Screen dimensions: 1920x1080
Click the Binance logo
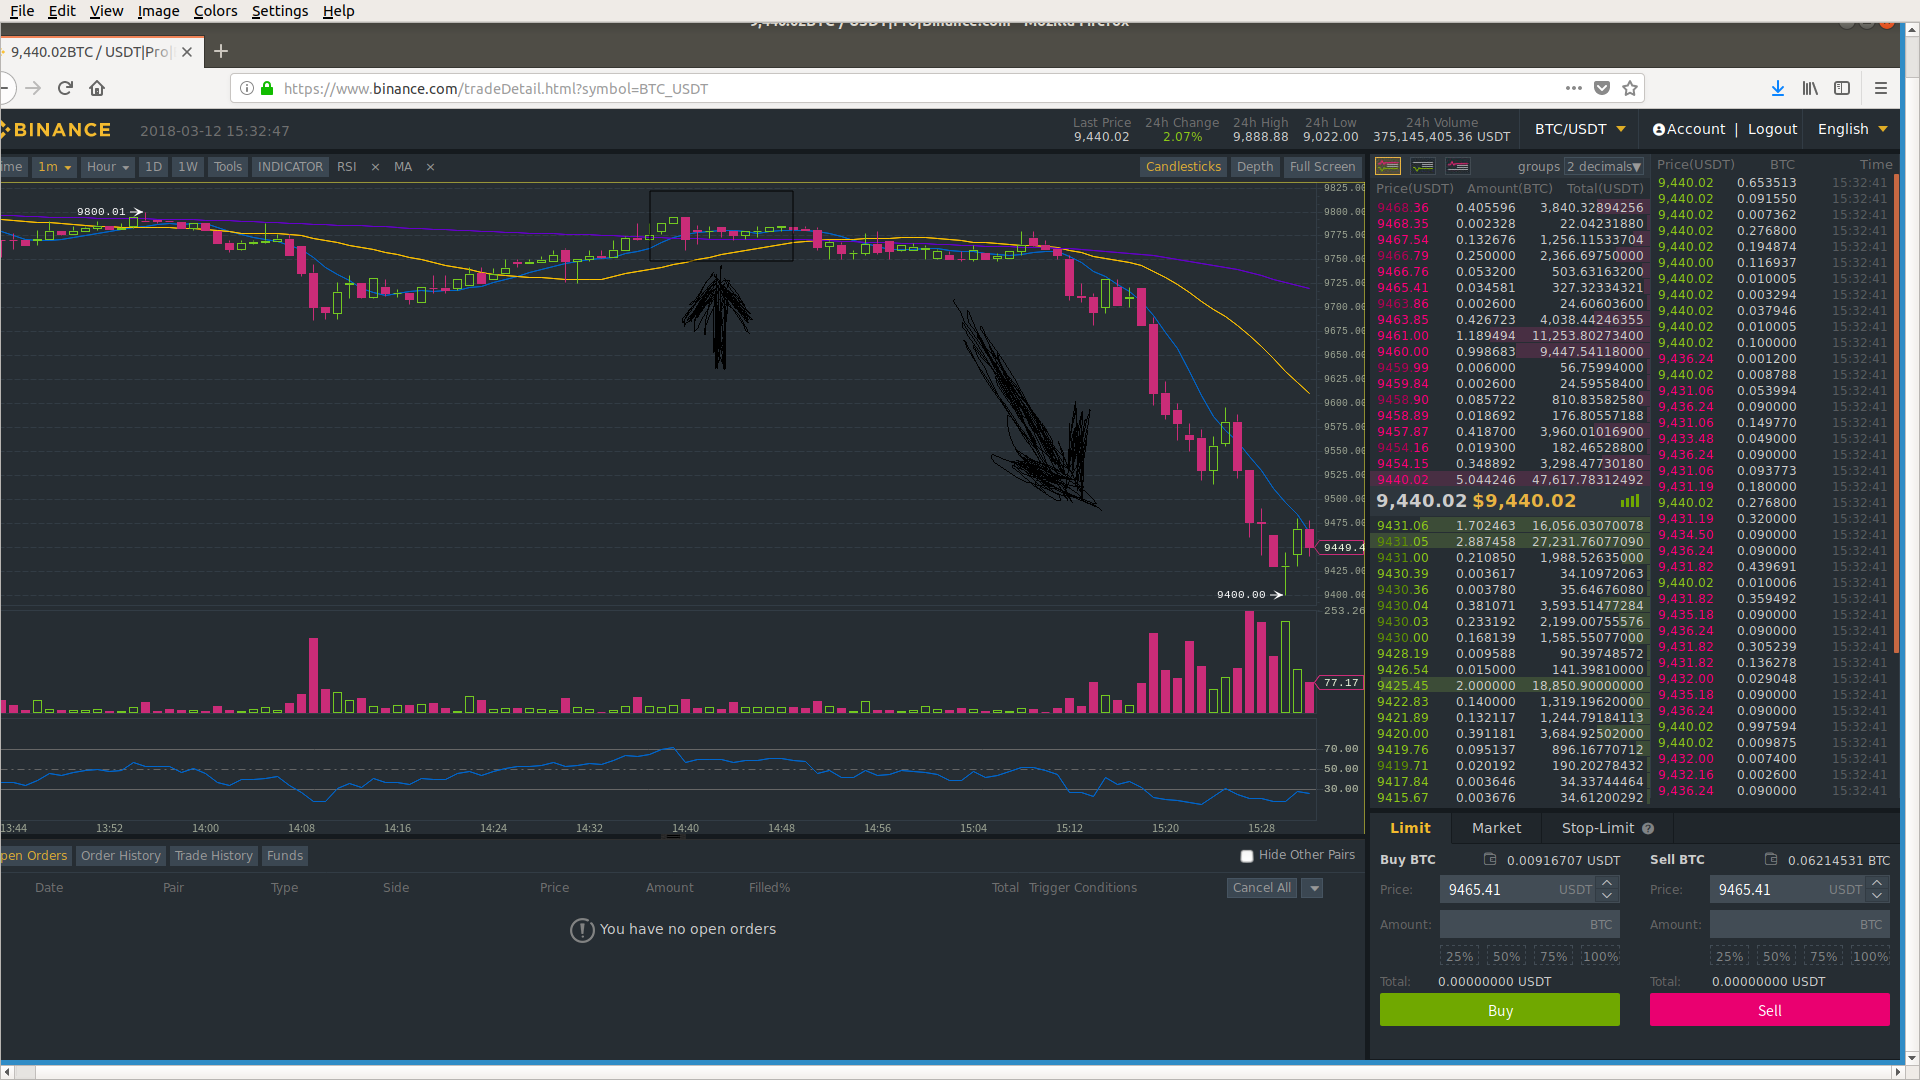pyautogui.click(x=56, y=130)
